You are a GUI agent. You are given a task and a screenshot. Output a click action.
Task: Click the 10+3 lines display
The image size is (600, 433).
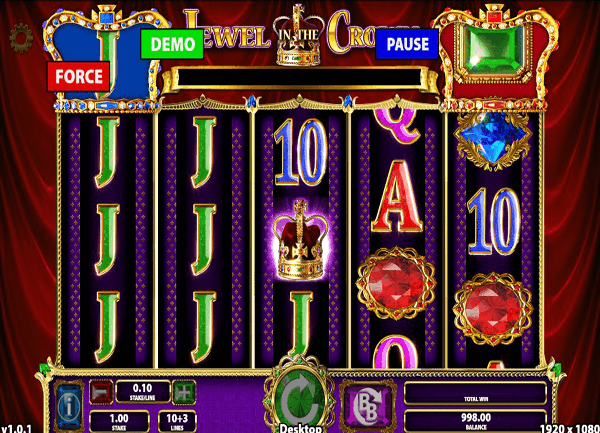177,422
